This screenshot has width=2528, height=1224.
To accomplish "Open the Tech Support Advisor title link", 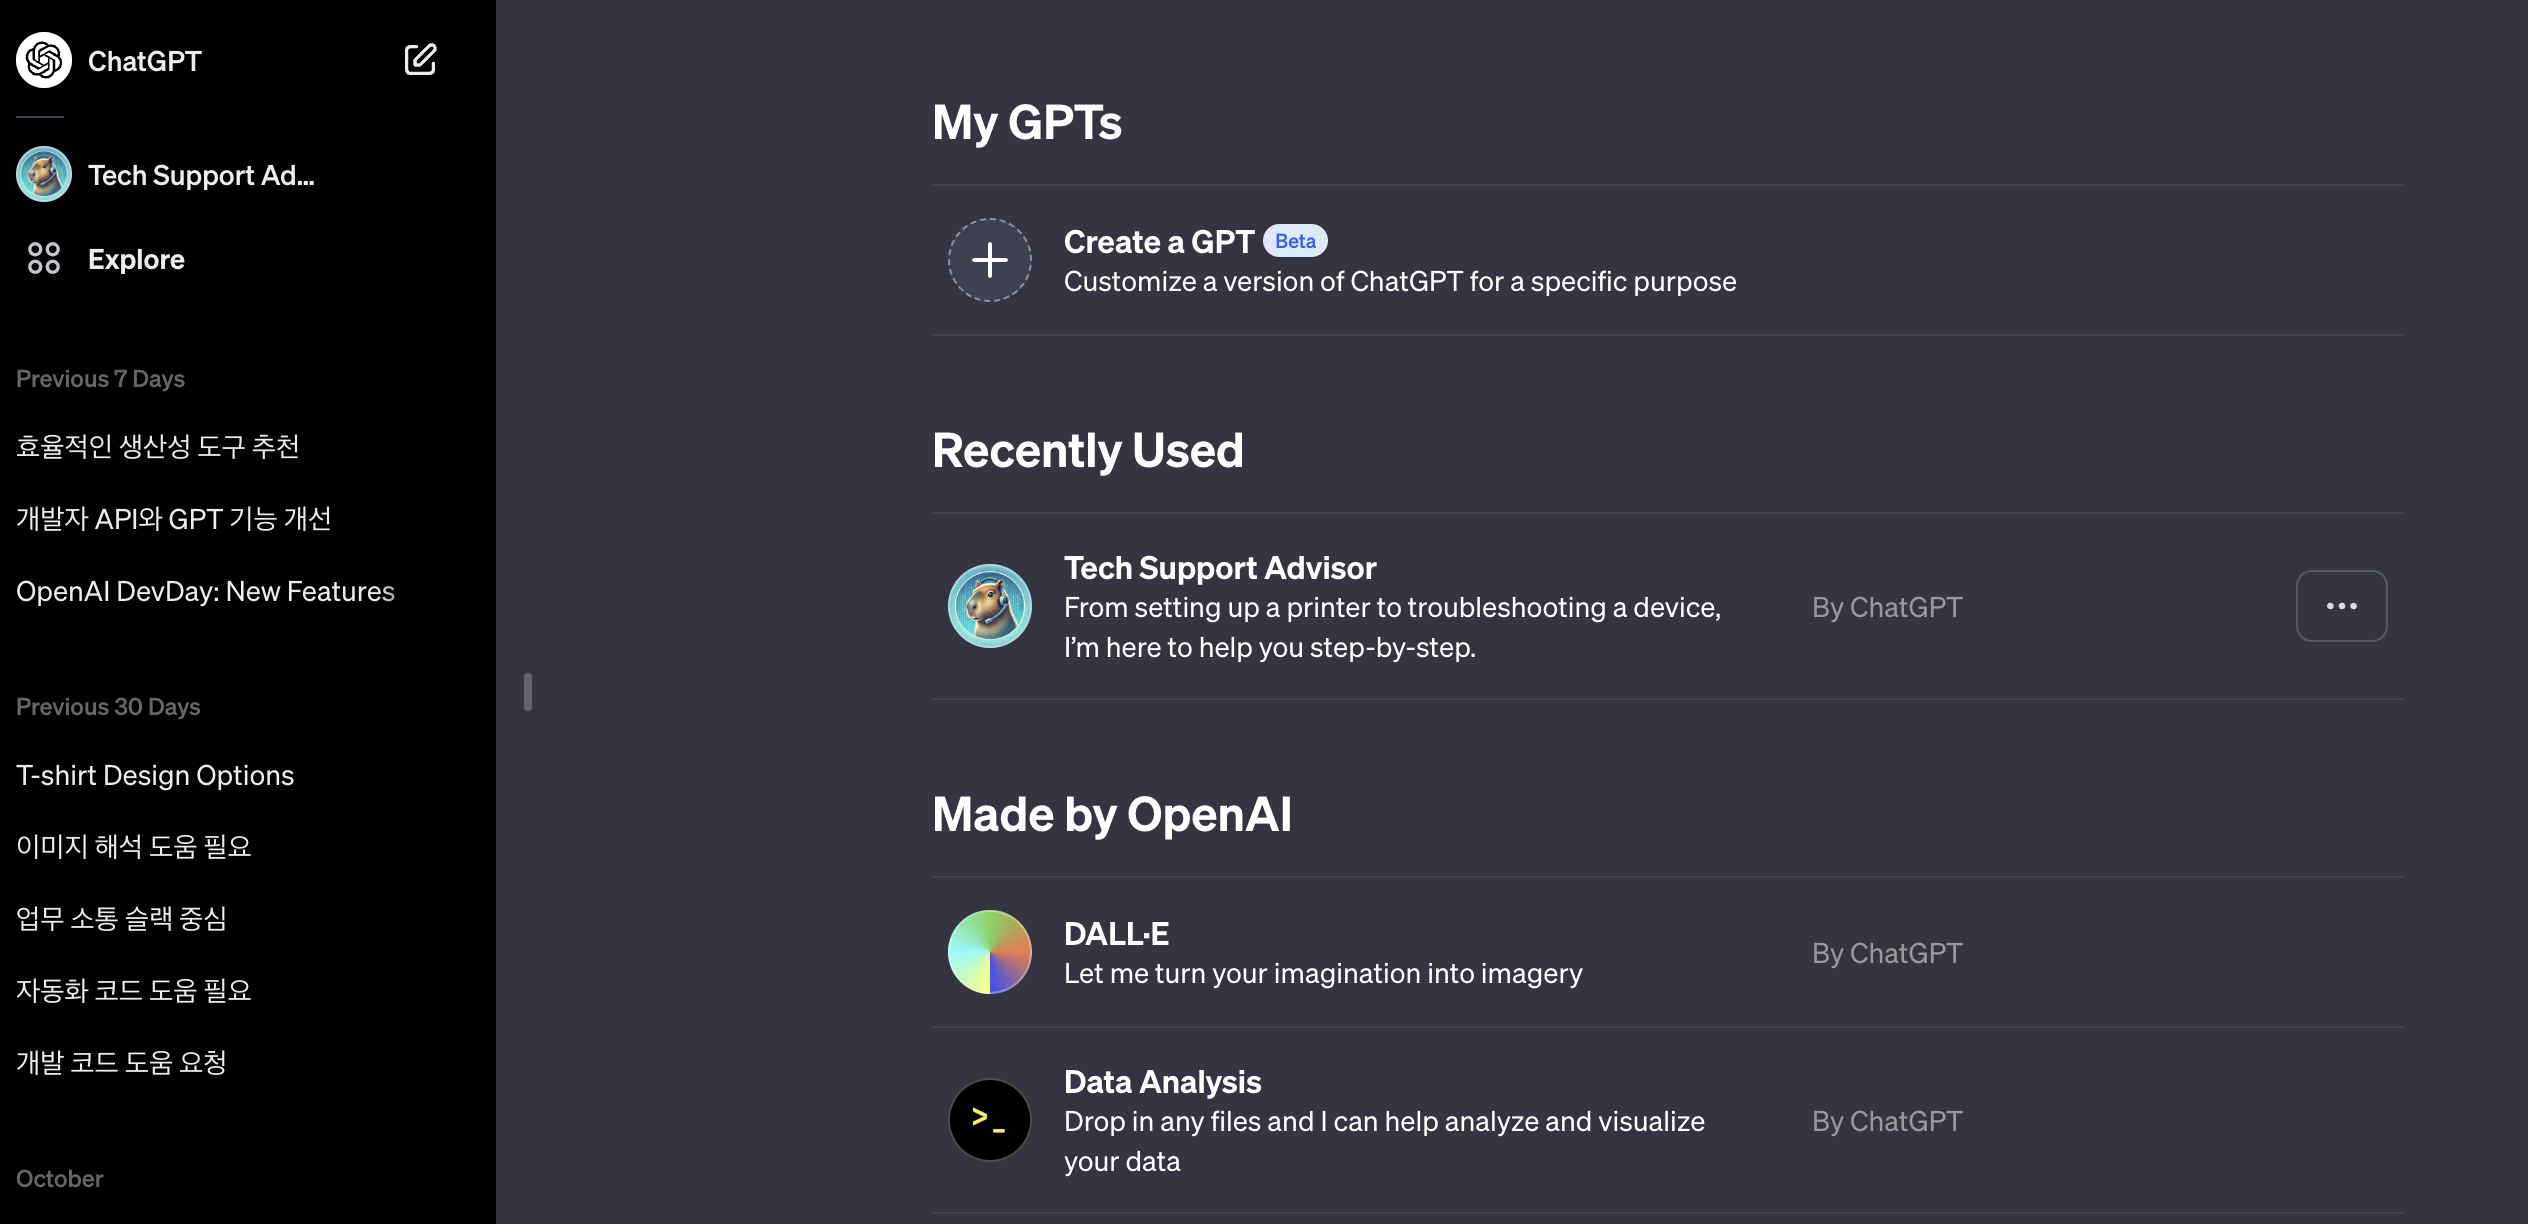I will coord(1220,568).
